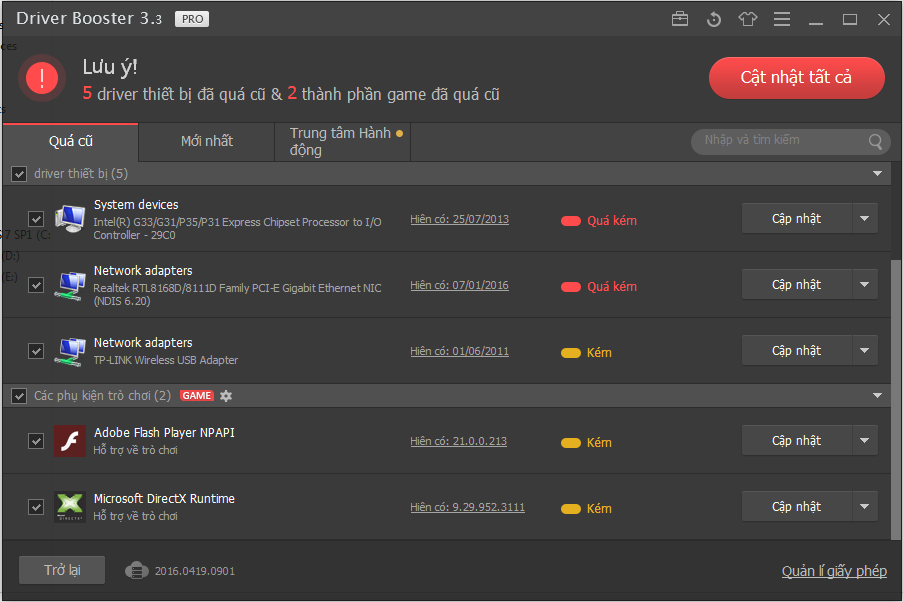Screen dimensions: 903x602
Task: Open 'Hiện có: 9.29.952.3111' version details
Action: coord(468,508)
